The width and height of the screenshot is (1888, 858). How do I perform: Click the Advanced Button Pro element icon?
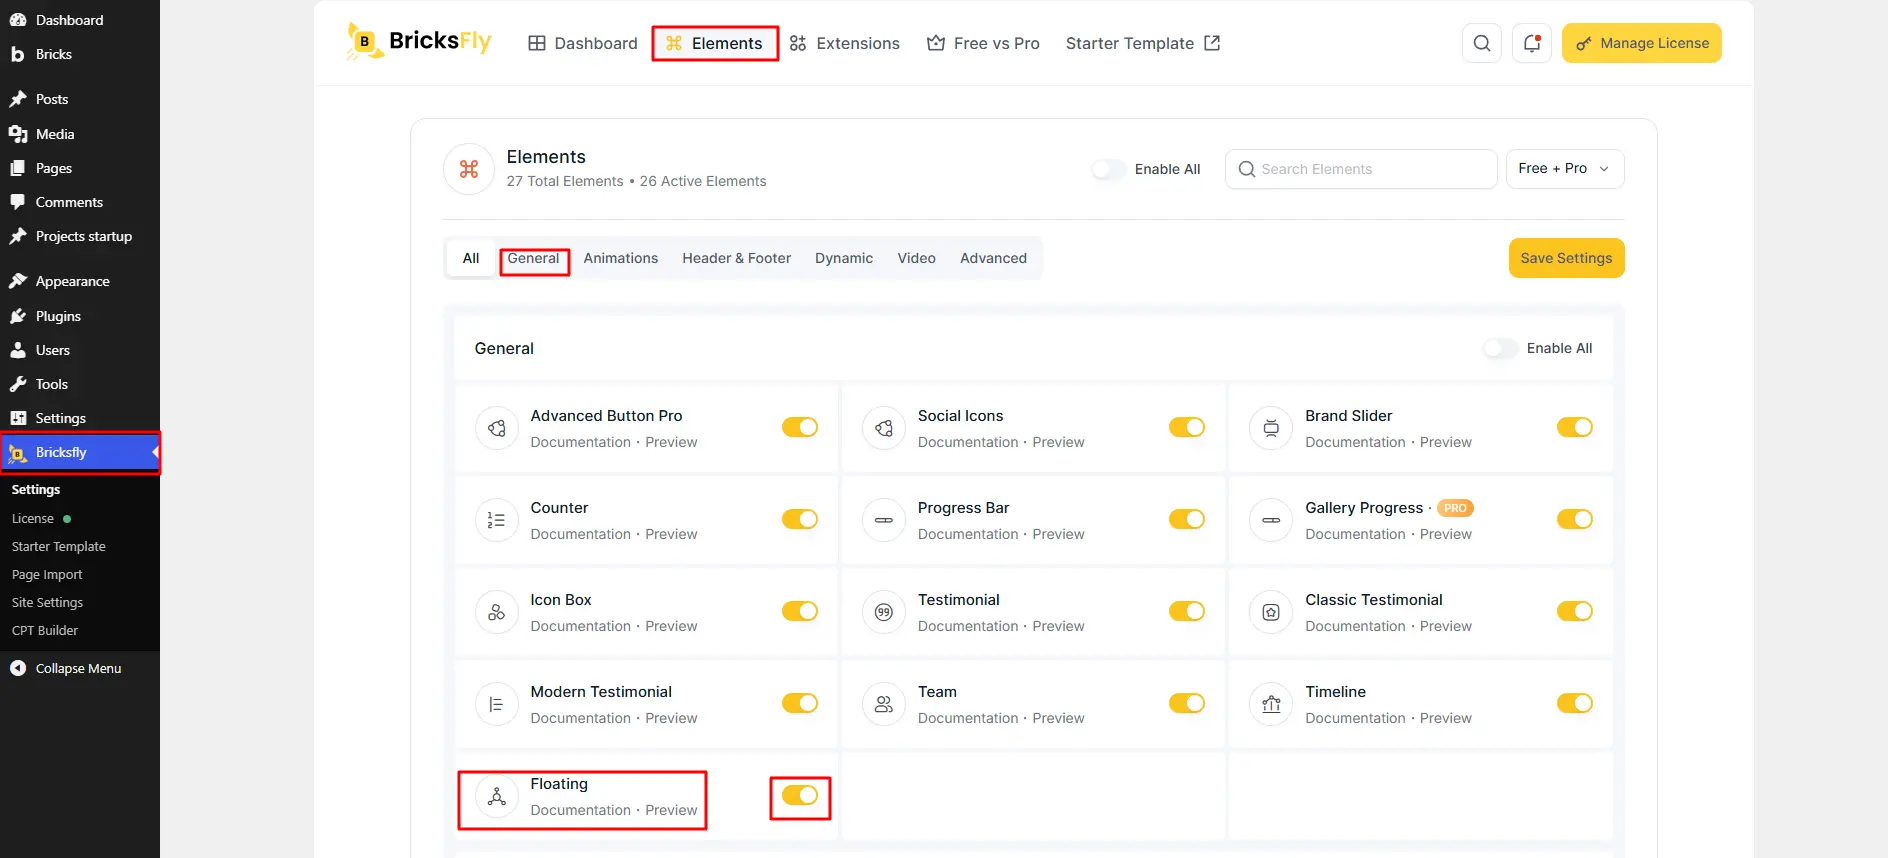click(497, 429)
